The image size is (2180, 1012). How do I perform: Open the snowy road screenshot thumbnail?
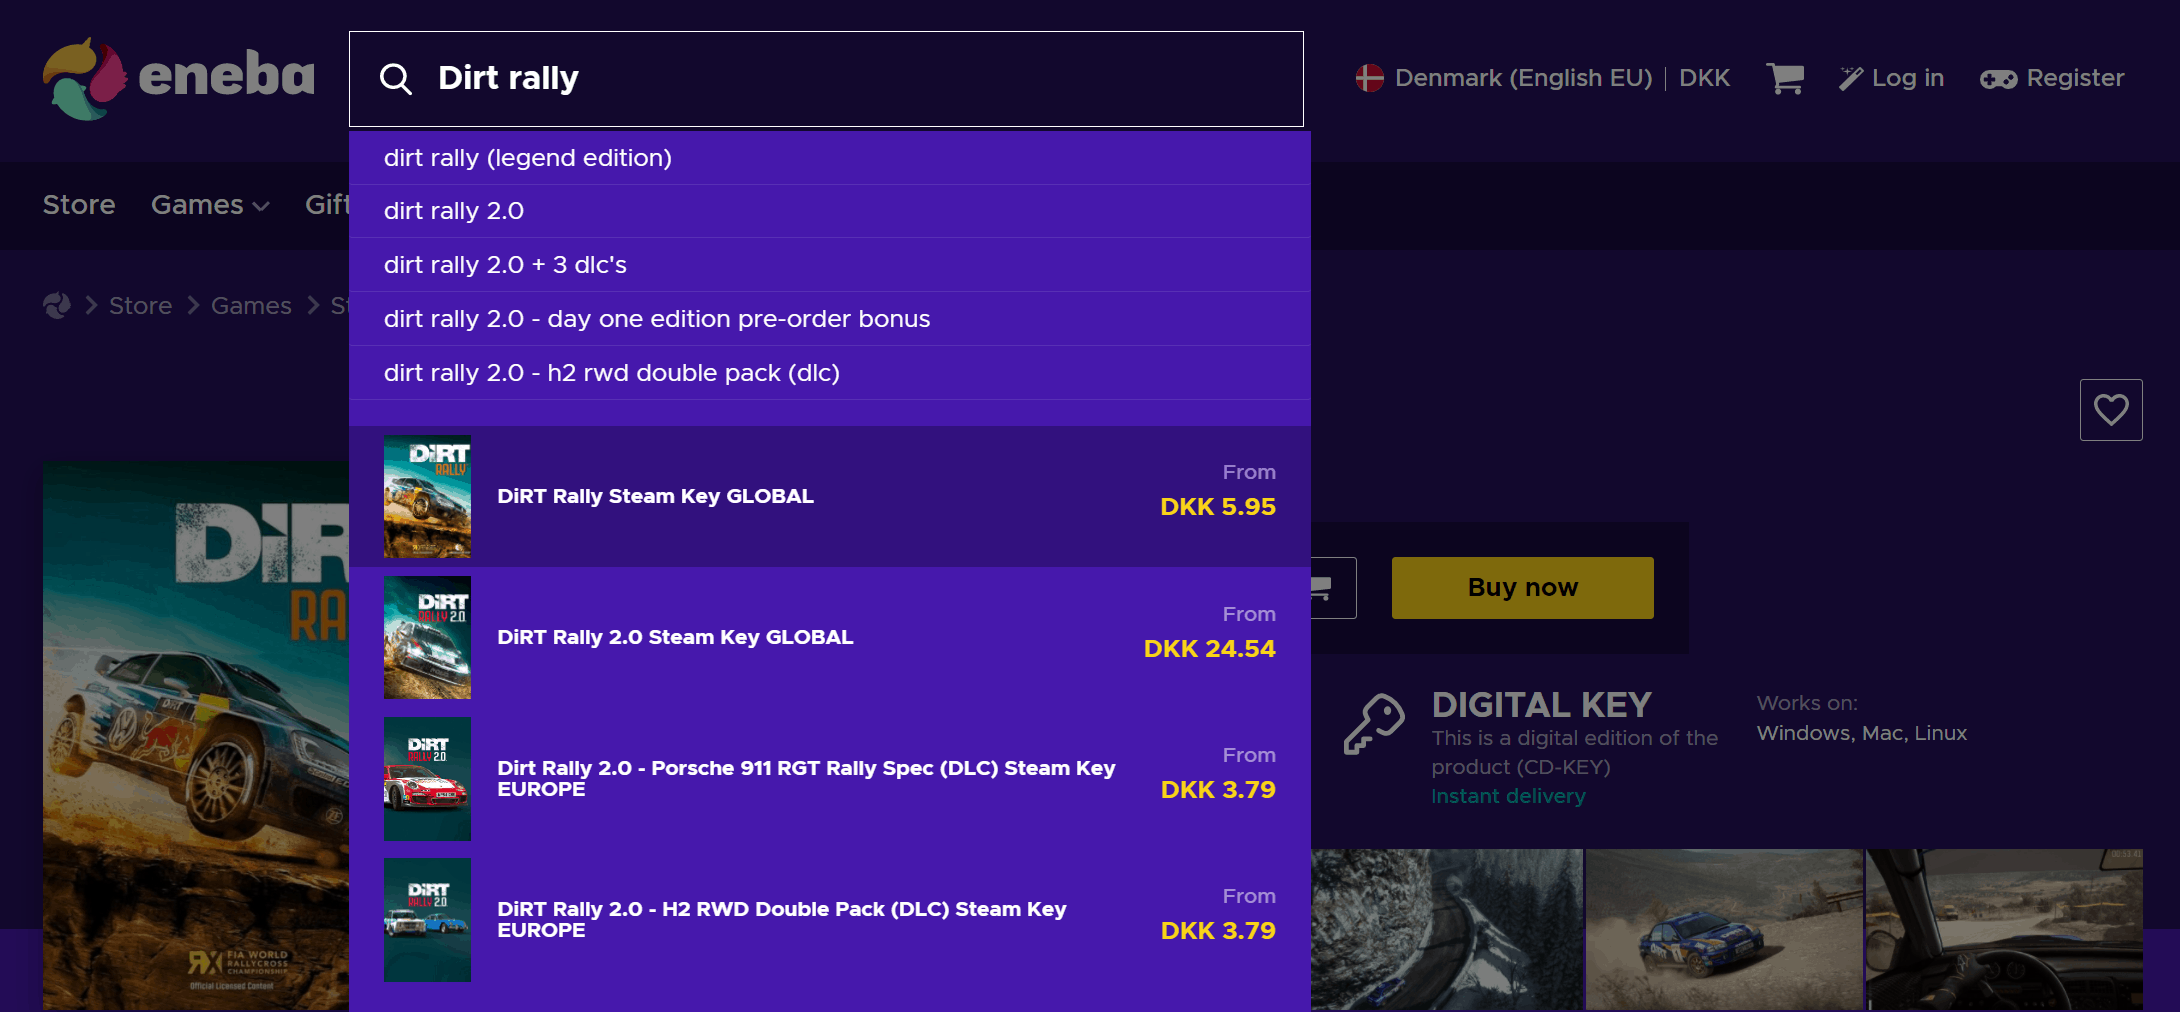click(x=1447, y=929)
